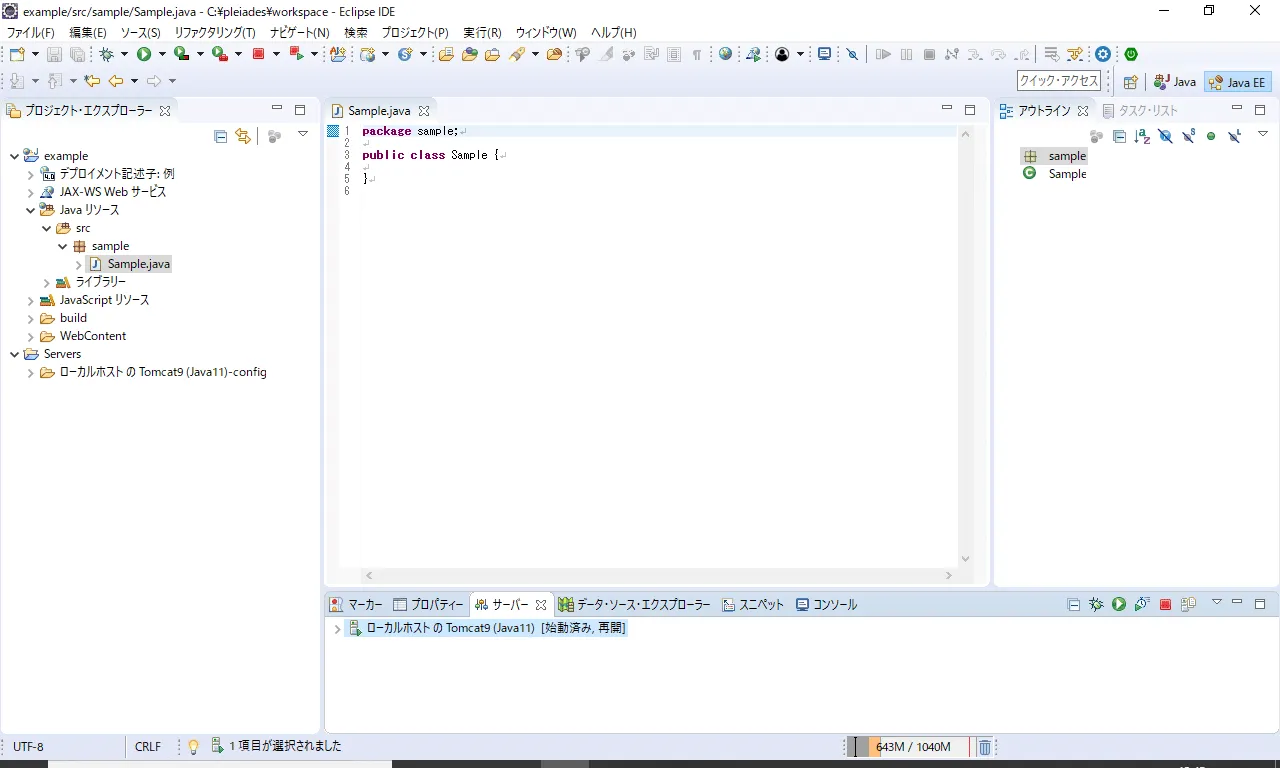Image resolution: width=1280 pixels, height=768 pixels.
Task: Close the Sample.java editor tab
Action: pyautogui.click(x=423, y=111)
